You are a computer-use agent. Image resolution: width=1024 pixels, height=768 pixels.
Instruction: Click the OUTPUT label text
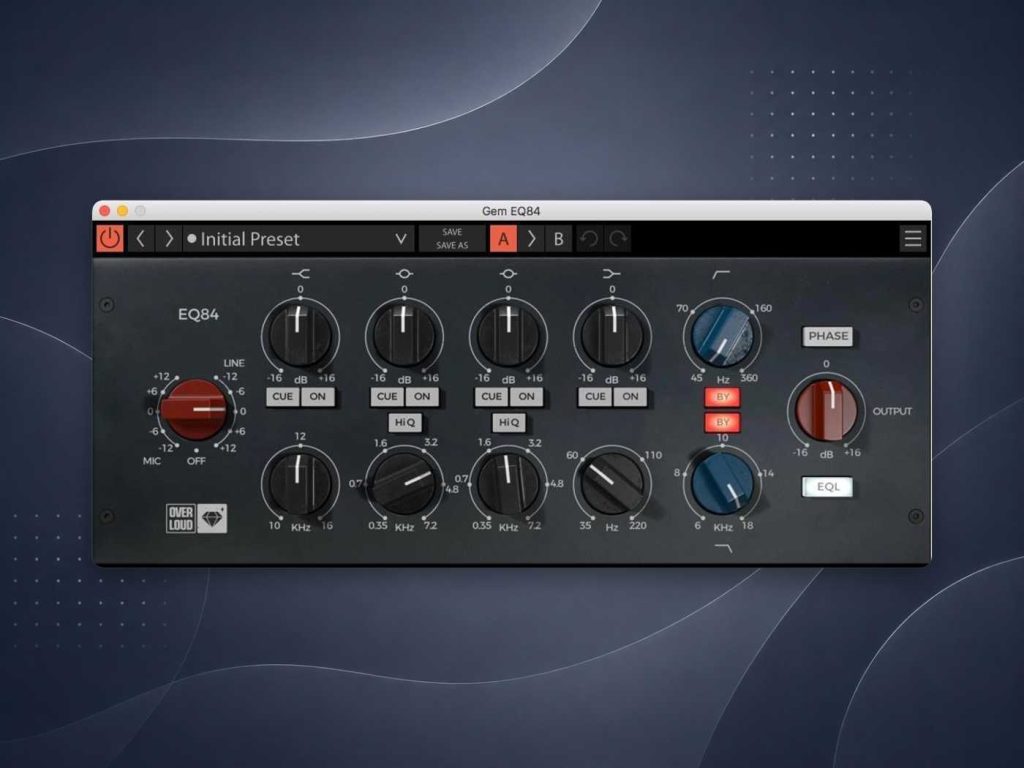892,411
